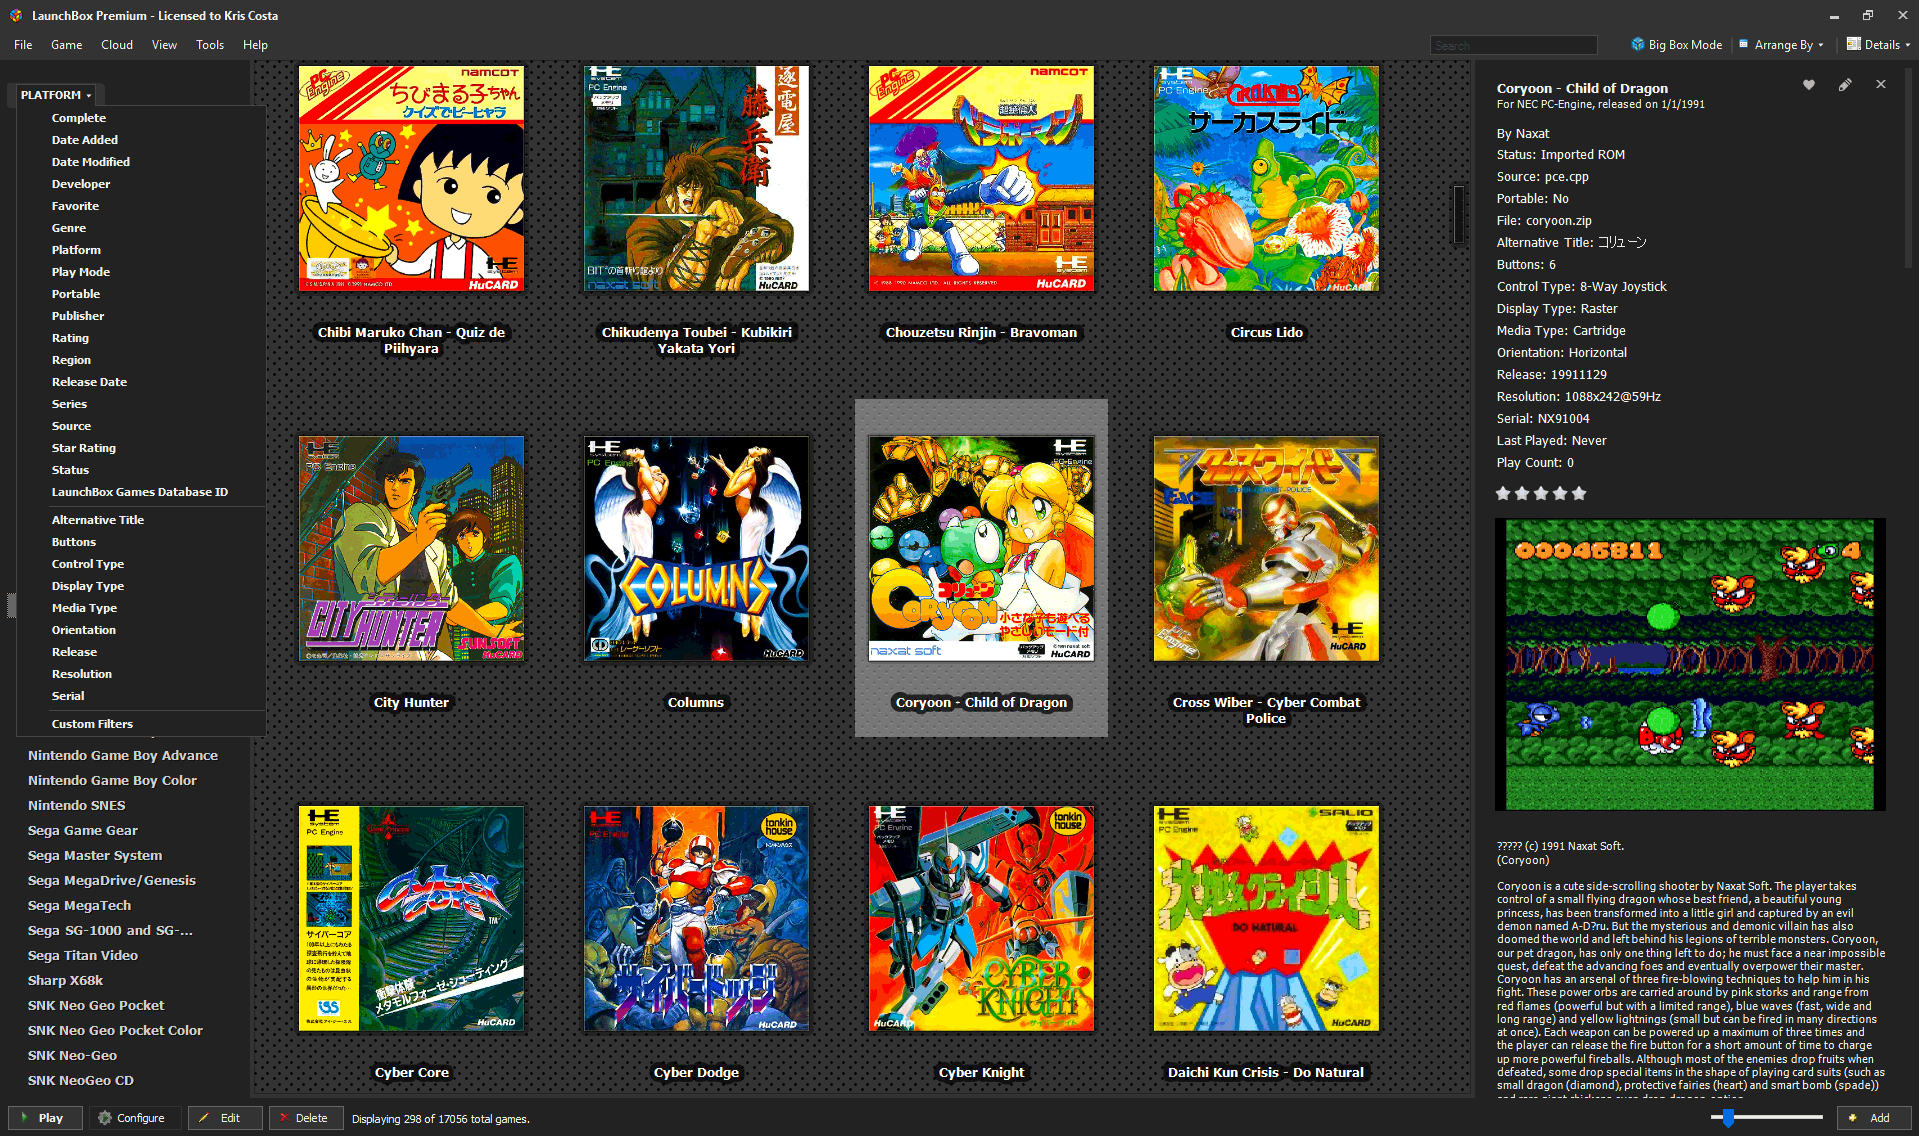Open the Tools menu

[x=210, y=45]
